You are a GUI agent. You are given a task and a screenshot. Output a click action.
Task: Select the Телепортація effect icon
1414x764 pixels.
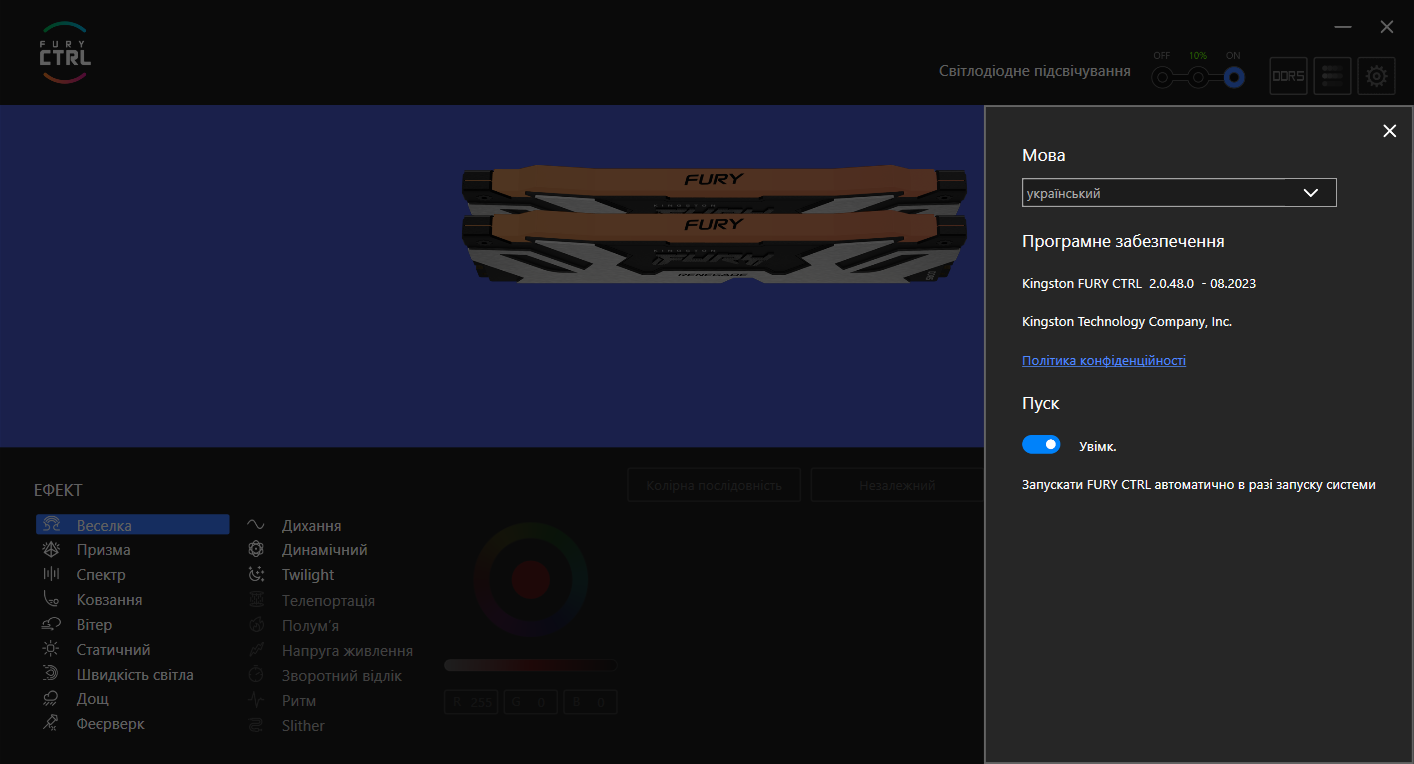256,601
